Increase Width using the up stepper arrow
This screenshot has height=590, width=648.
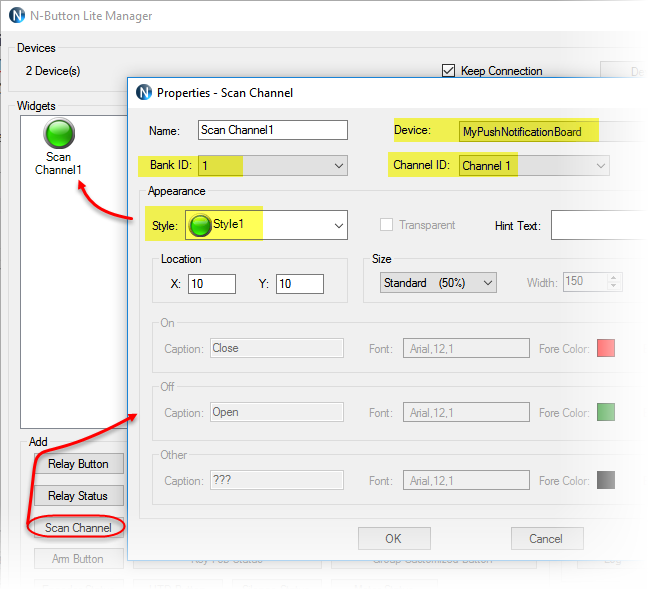pos(614,278)
